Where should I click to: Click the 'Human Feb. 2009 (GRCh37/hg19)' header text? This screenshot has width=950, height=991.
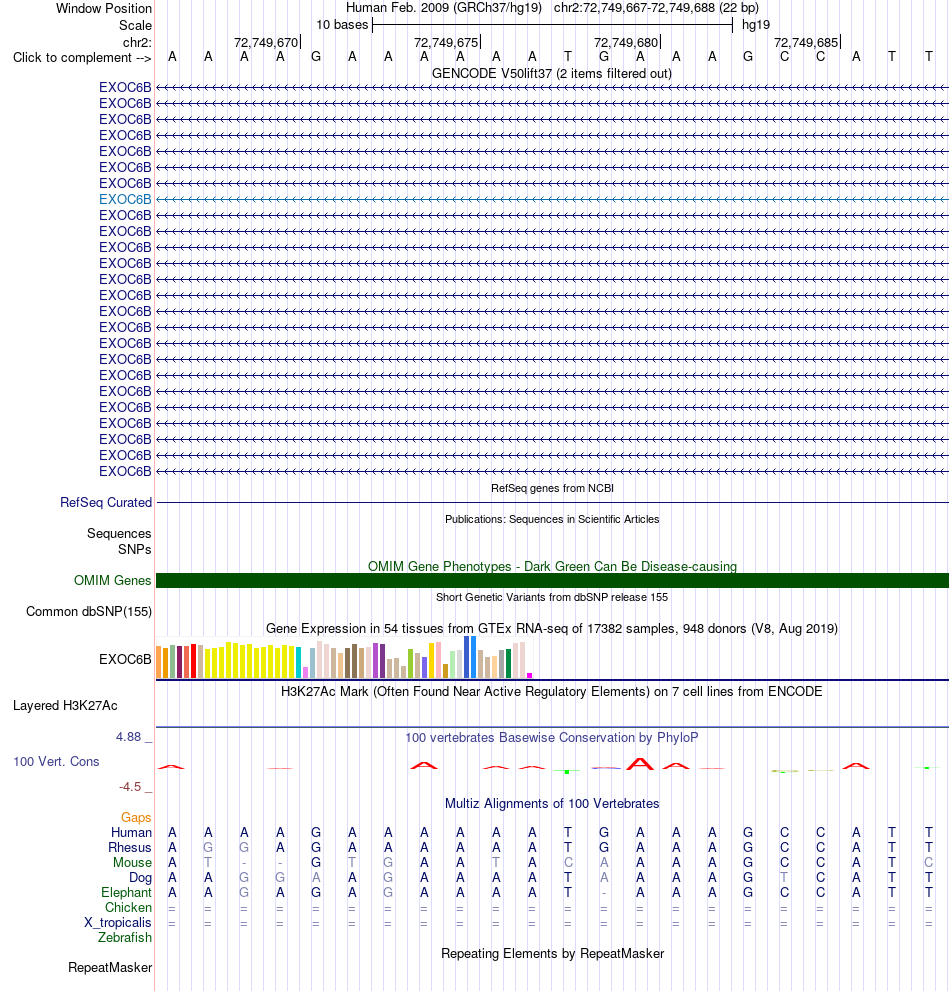tap(444, 8)
